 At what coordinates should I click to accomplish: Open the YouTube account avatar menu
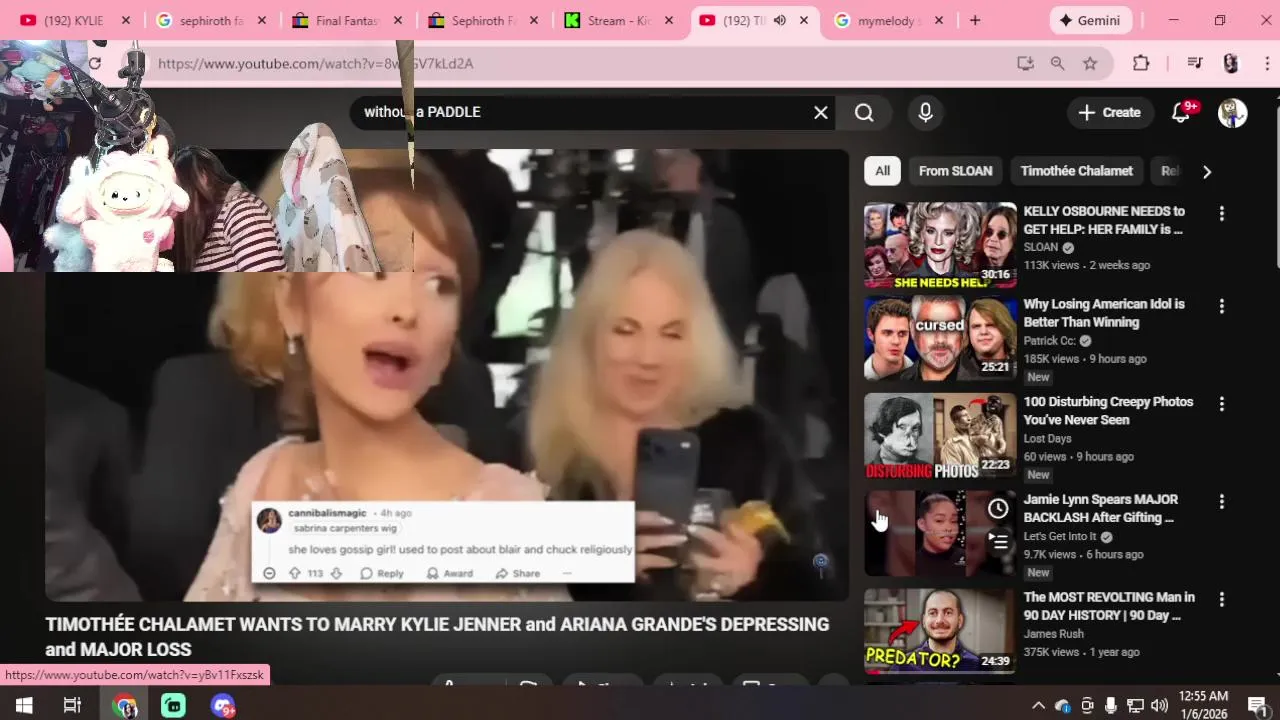click(1232, 112)
